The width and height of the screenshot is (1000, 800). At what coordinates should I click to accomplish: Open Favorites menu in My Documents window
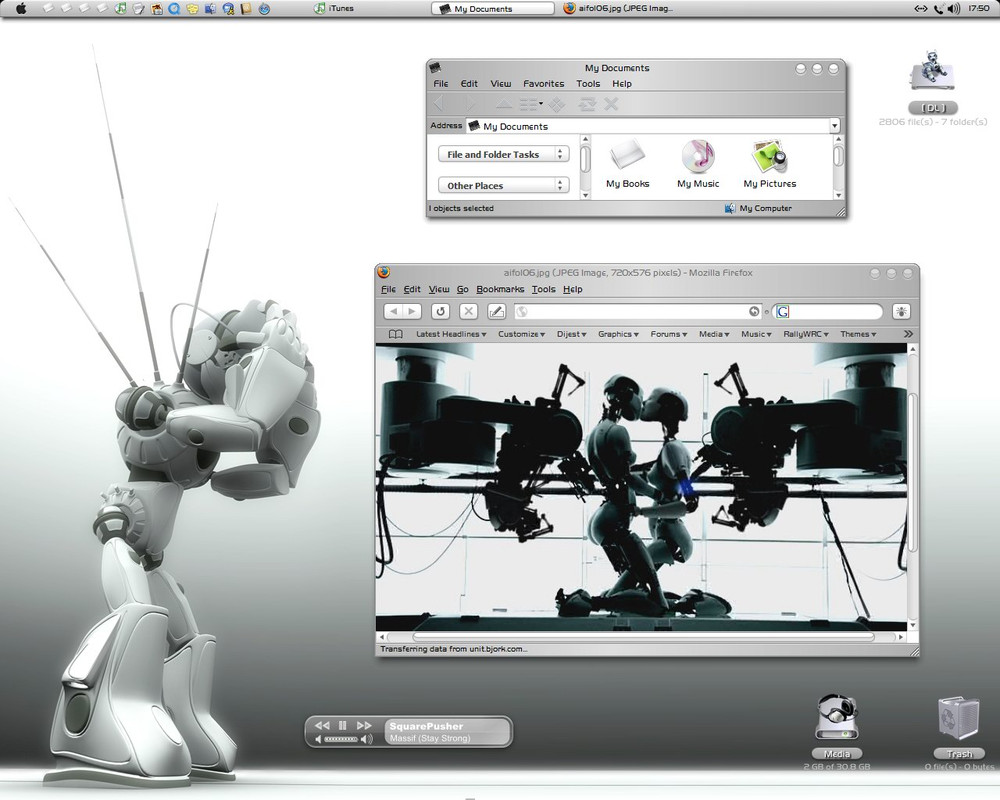(x=543, y=84)
